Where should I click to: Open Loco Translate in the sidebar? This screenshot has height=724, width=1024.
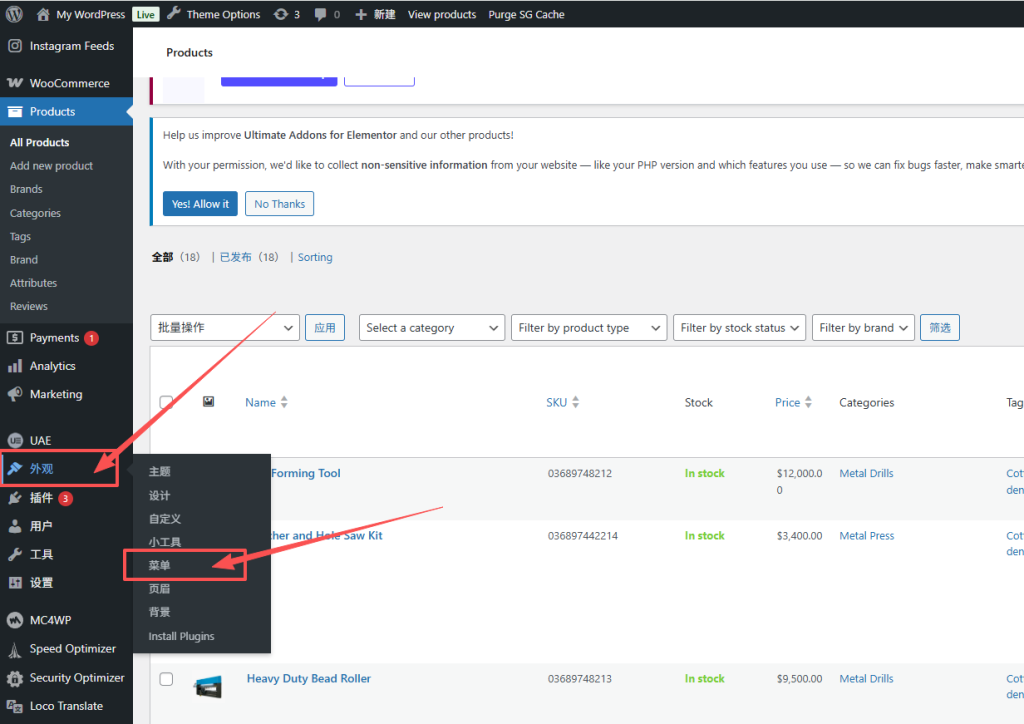click(65, 706)
